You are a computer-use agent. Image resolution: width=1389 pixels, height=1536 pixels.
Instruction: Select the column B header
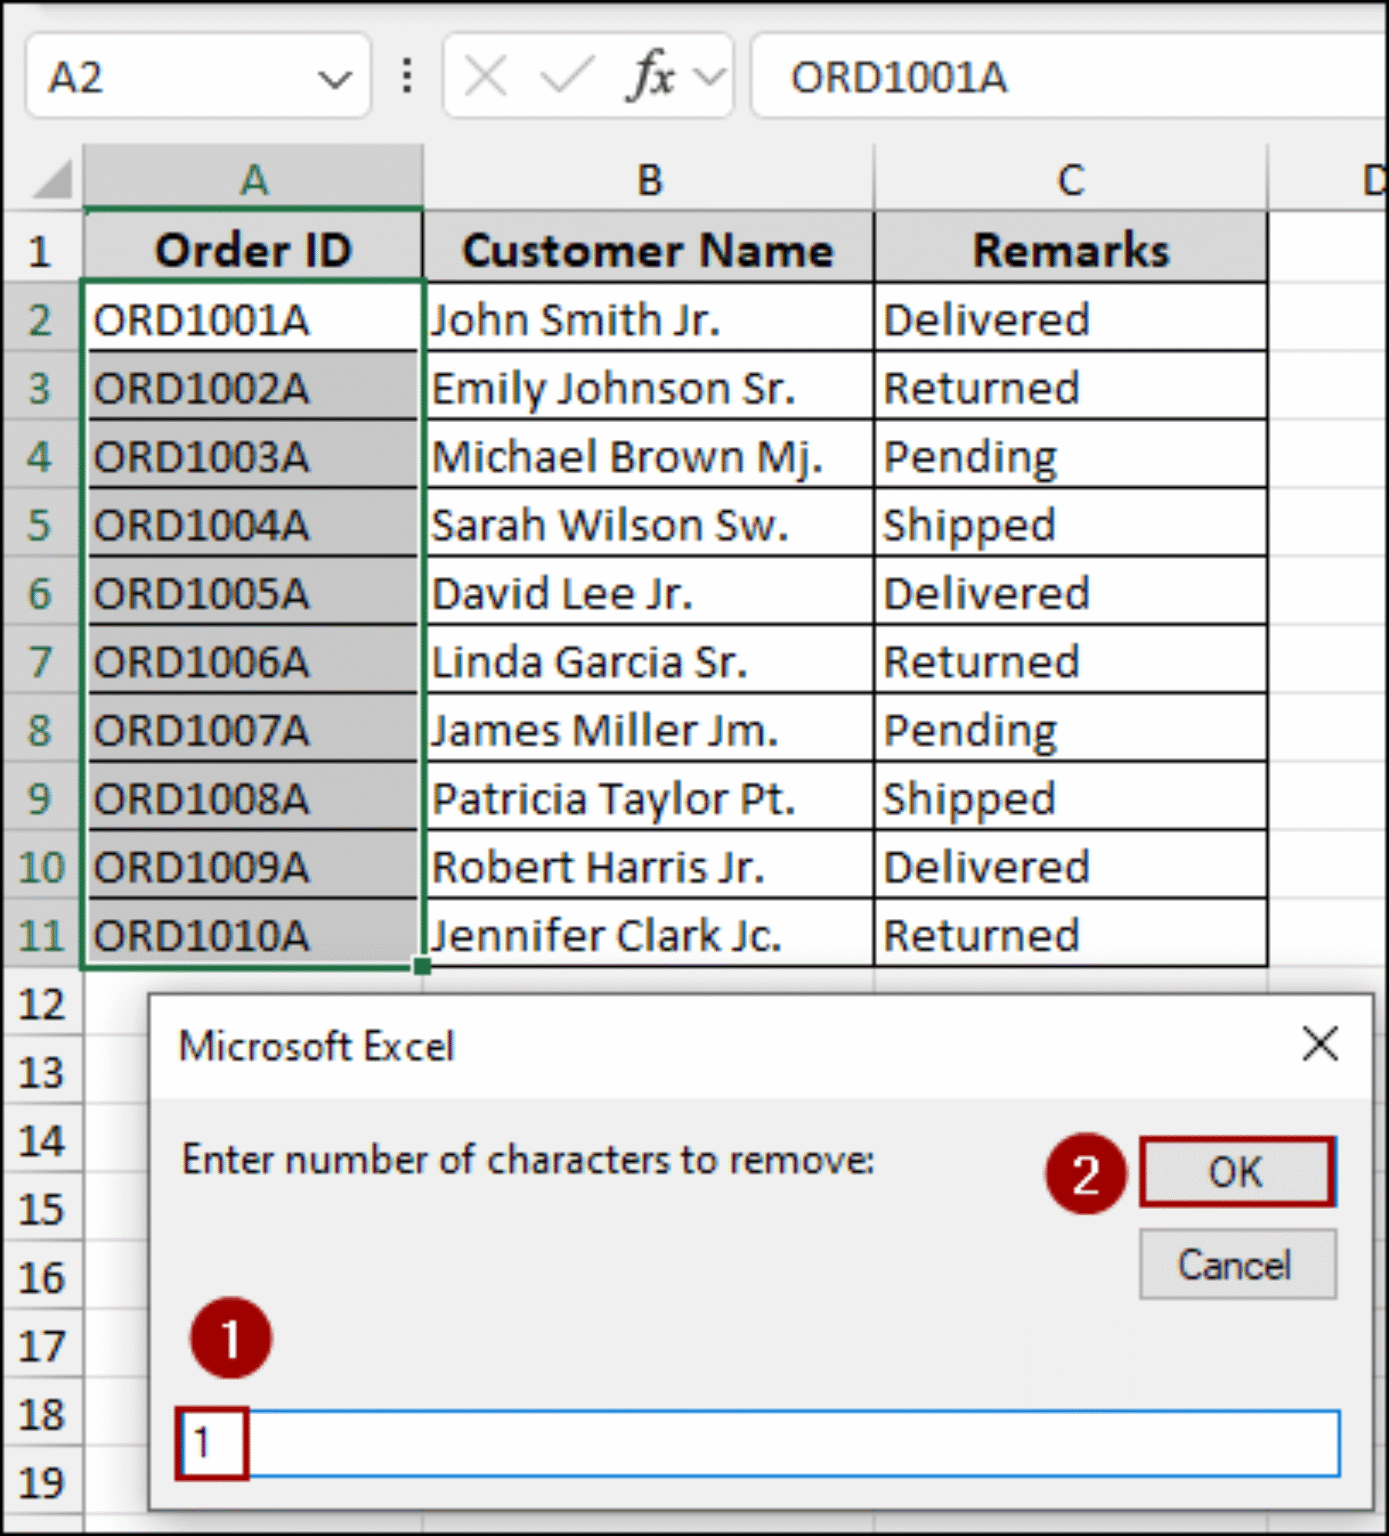648,180
